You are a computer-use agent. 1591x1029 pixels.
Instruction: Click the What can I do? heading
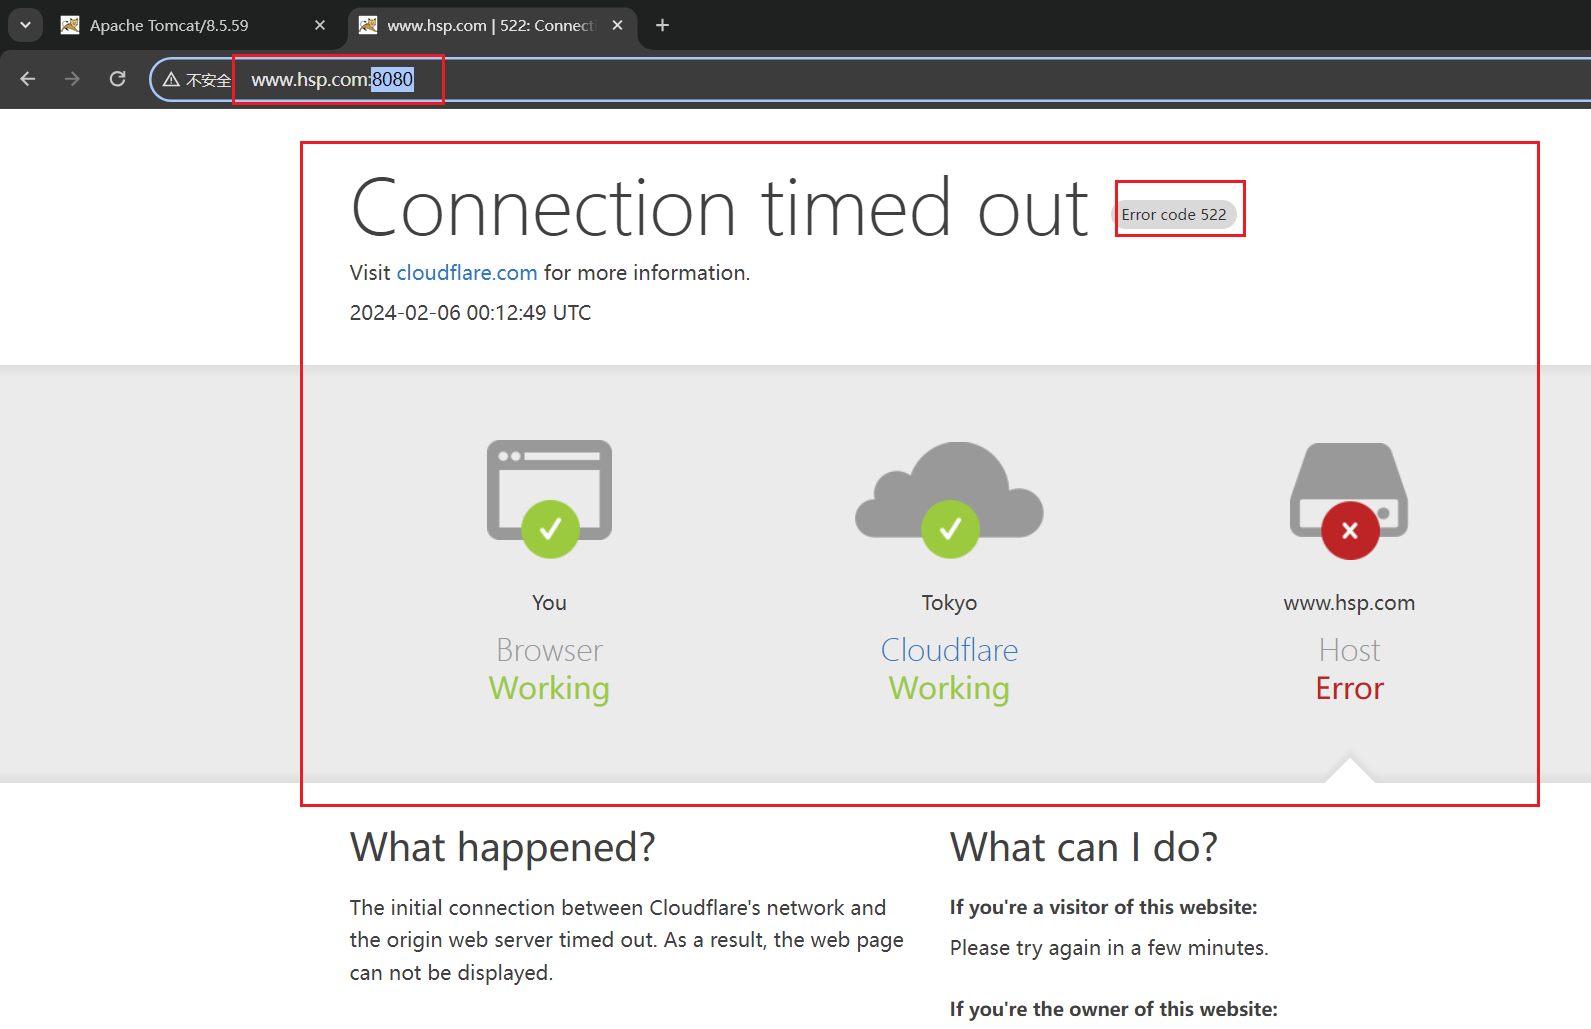pyautogui.click(x=1084, y=847)
